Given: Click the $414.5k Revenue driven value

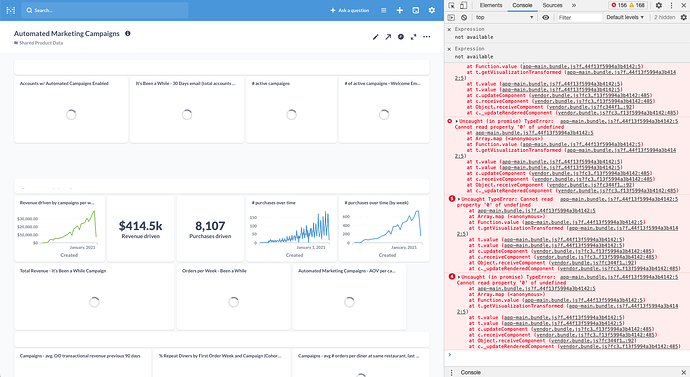Looking at the screenshot, I should coord(140,226).
